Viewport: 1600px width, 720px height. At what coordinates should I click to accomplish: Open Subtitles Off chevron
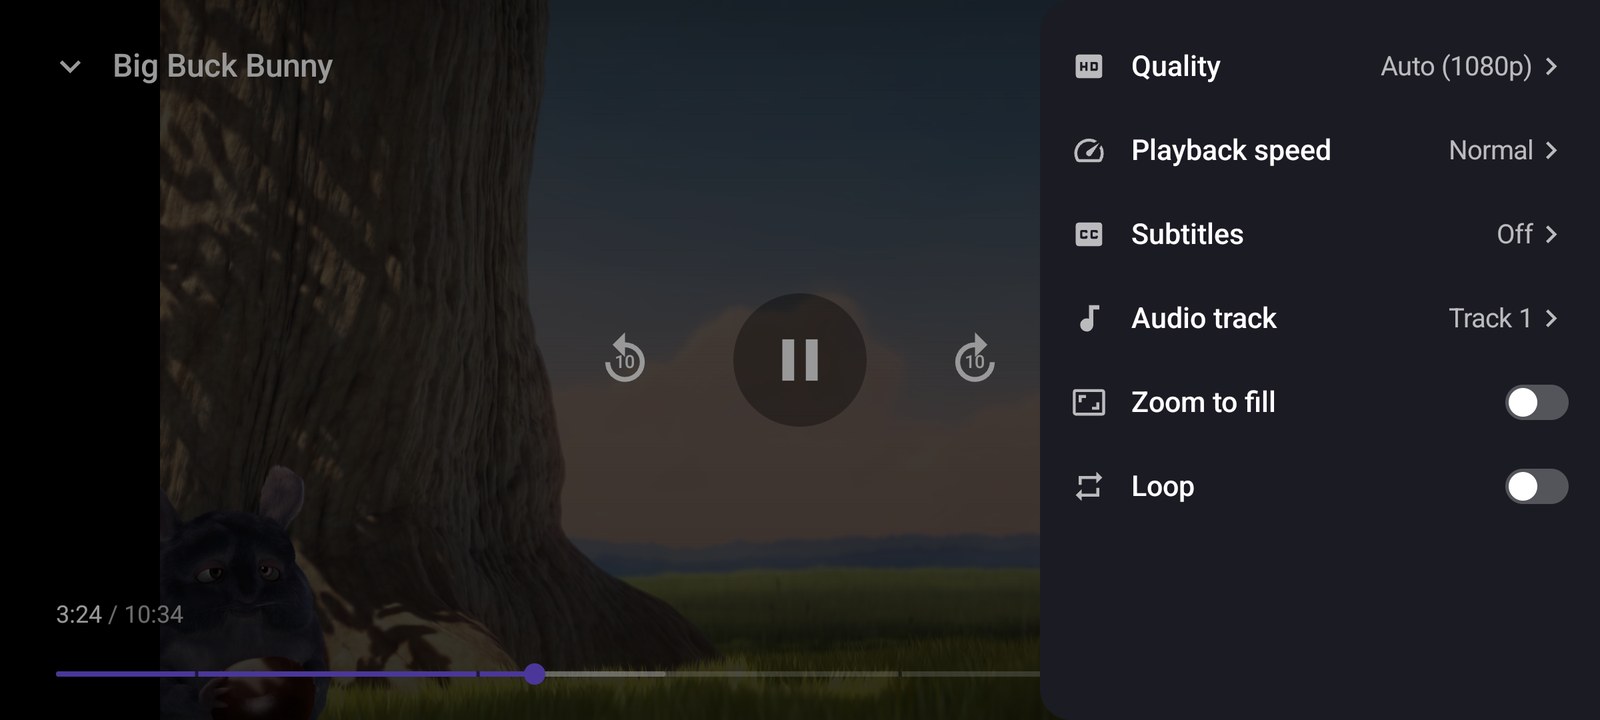click(1551, 234)
